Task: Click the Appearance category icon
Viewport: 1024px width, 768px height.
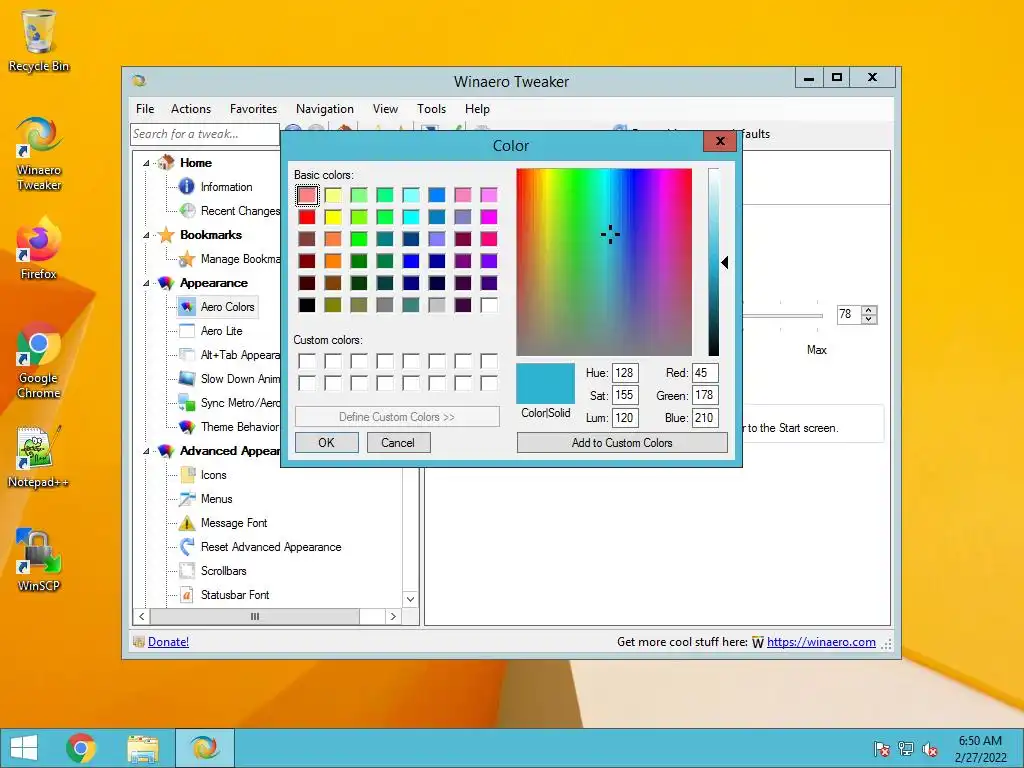Action: [166, 283]
